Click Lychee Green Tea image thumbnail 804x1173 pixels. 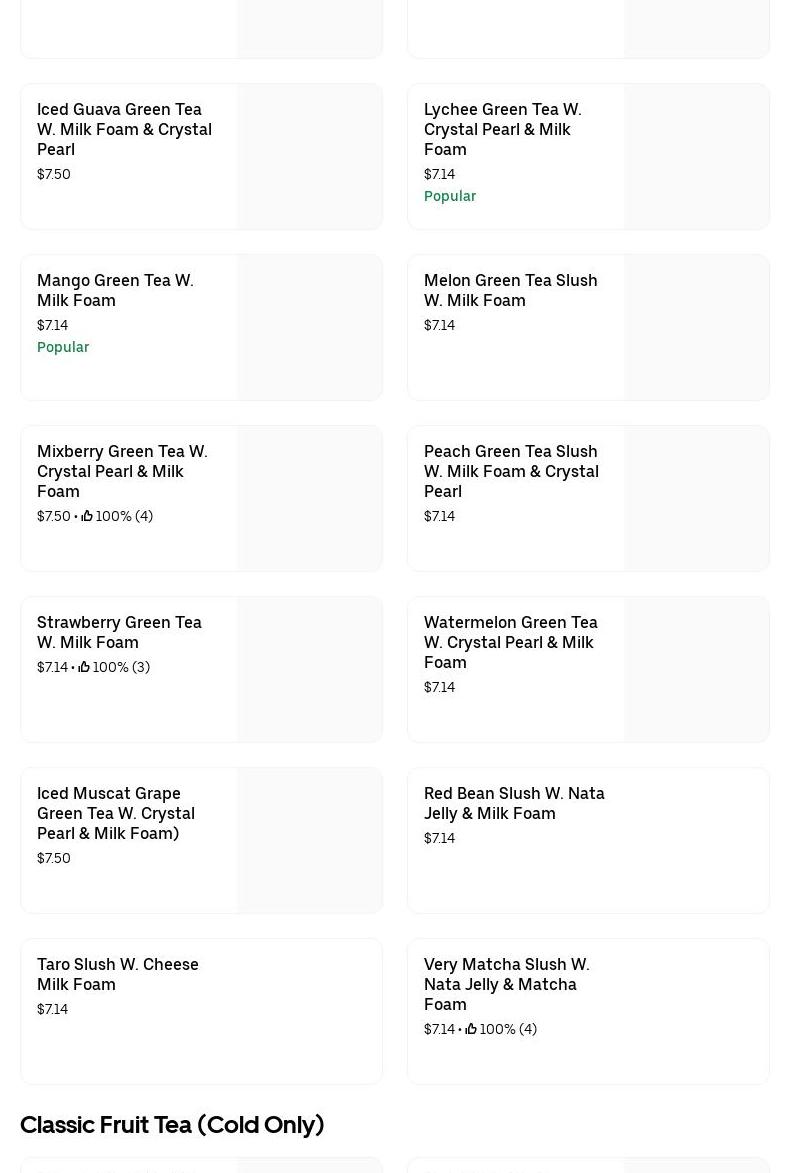[697, 157]
